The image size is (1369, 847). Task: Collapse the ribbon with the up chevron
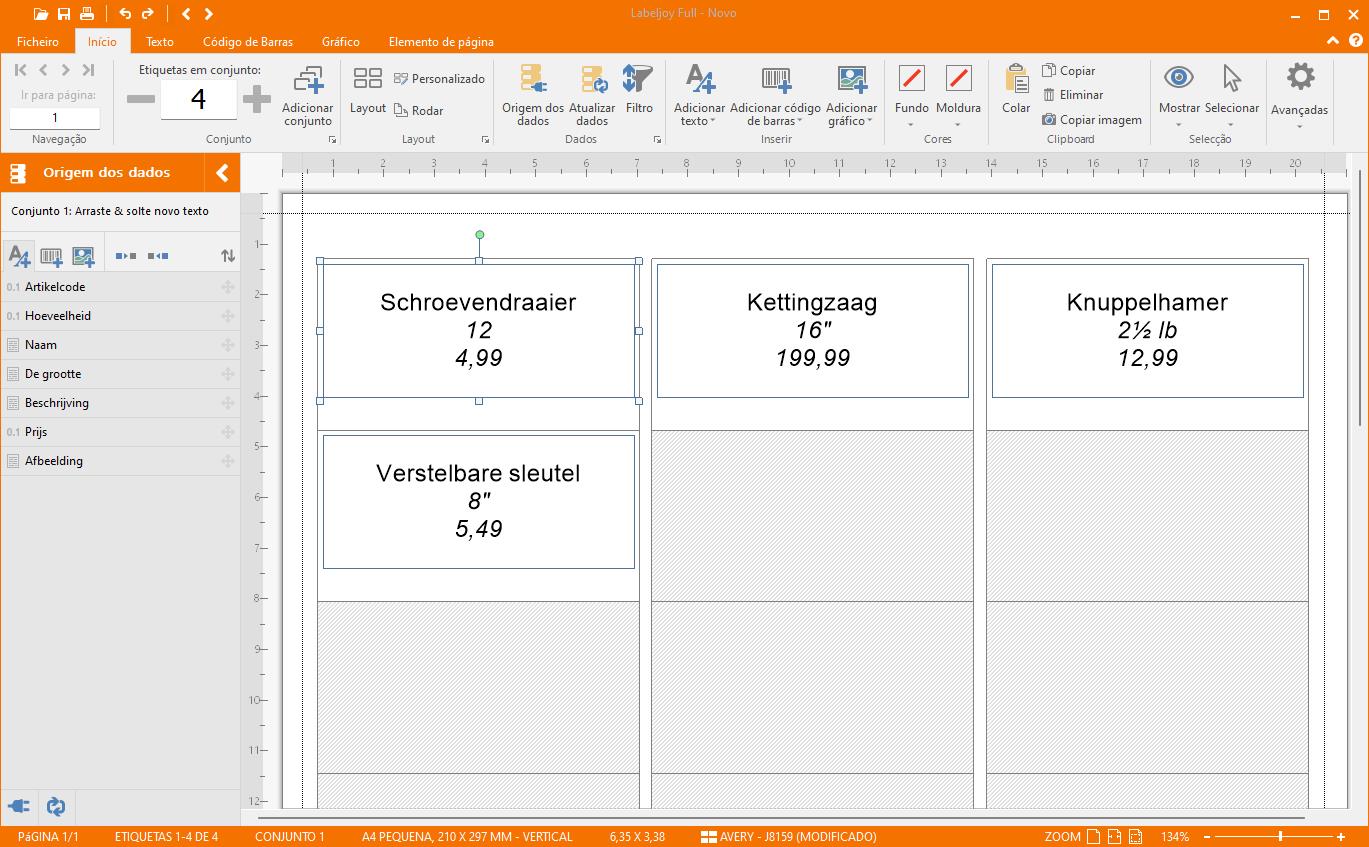[x=1333, y=41]
